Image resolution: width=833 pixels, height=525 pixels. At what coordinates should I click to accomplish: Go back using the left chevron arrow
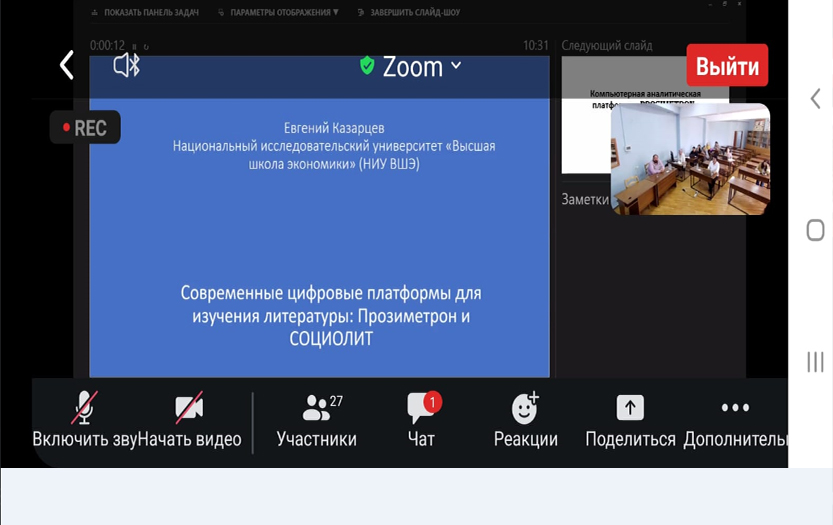pos(66,66)
